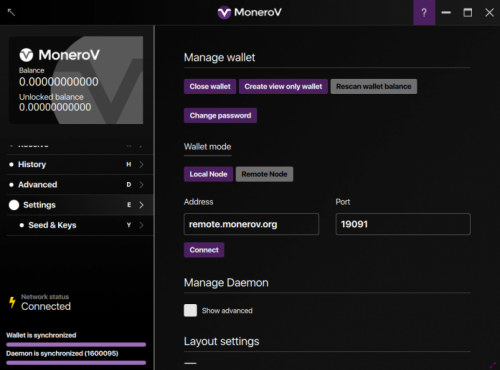
Task: Open the Advanced menu item
Action: click(x=80, y=184)
